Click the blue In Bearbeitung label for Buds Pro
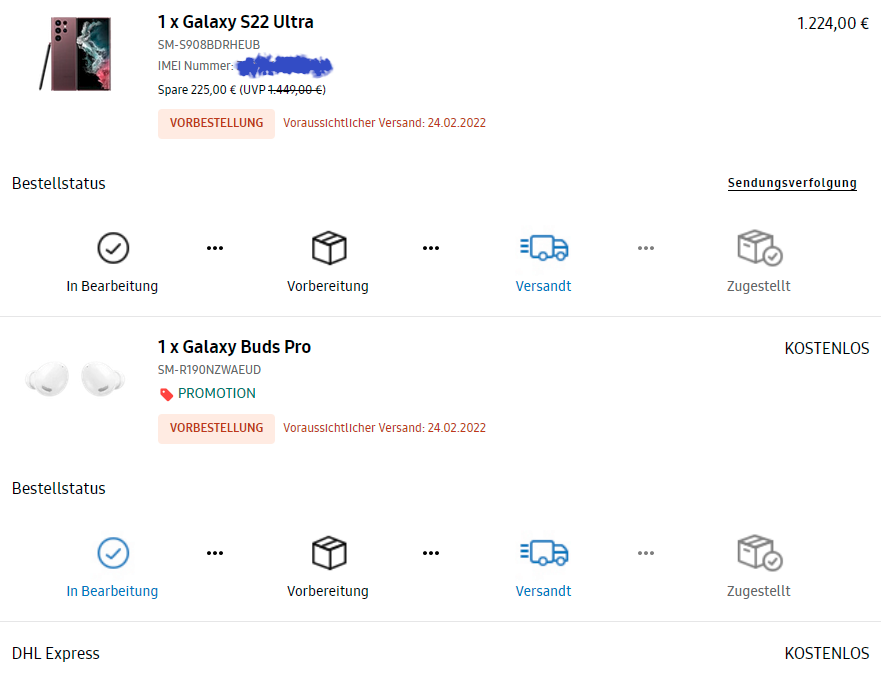 (112, 591)
